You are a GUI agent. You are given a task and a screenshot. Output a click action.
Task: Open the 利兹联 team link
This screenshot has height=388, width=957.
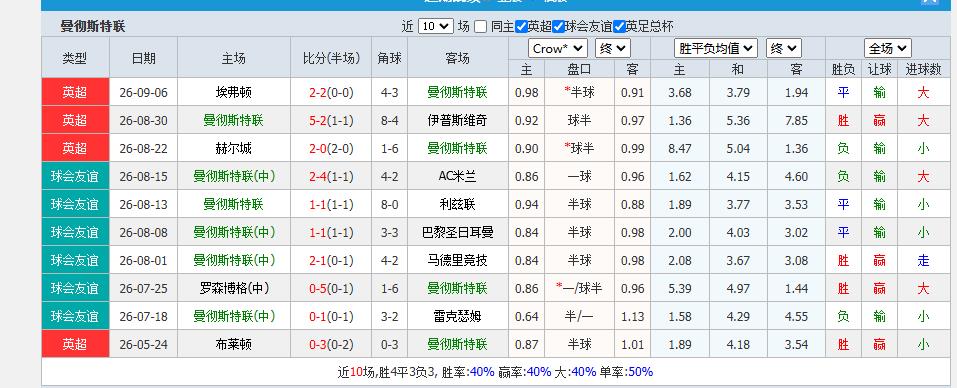pyautogui.click(x=457, y=204)
